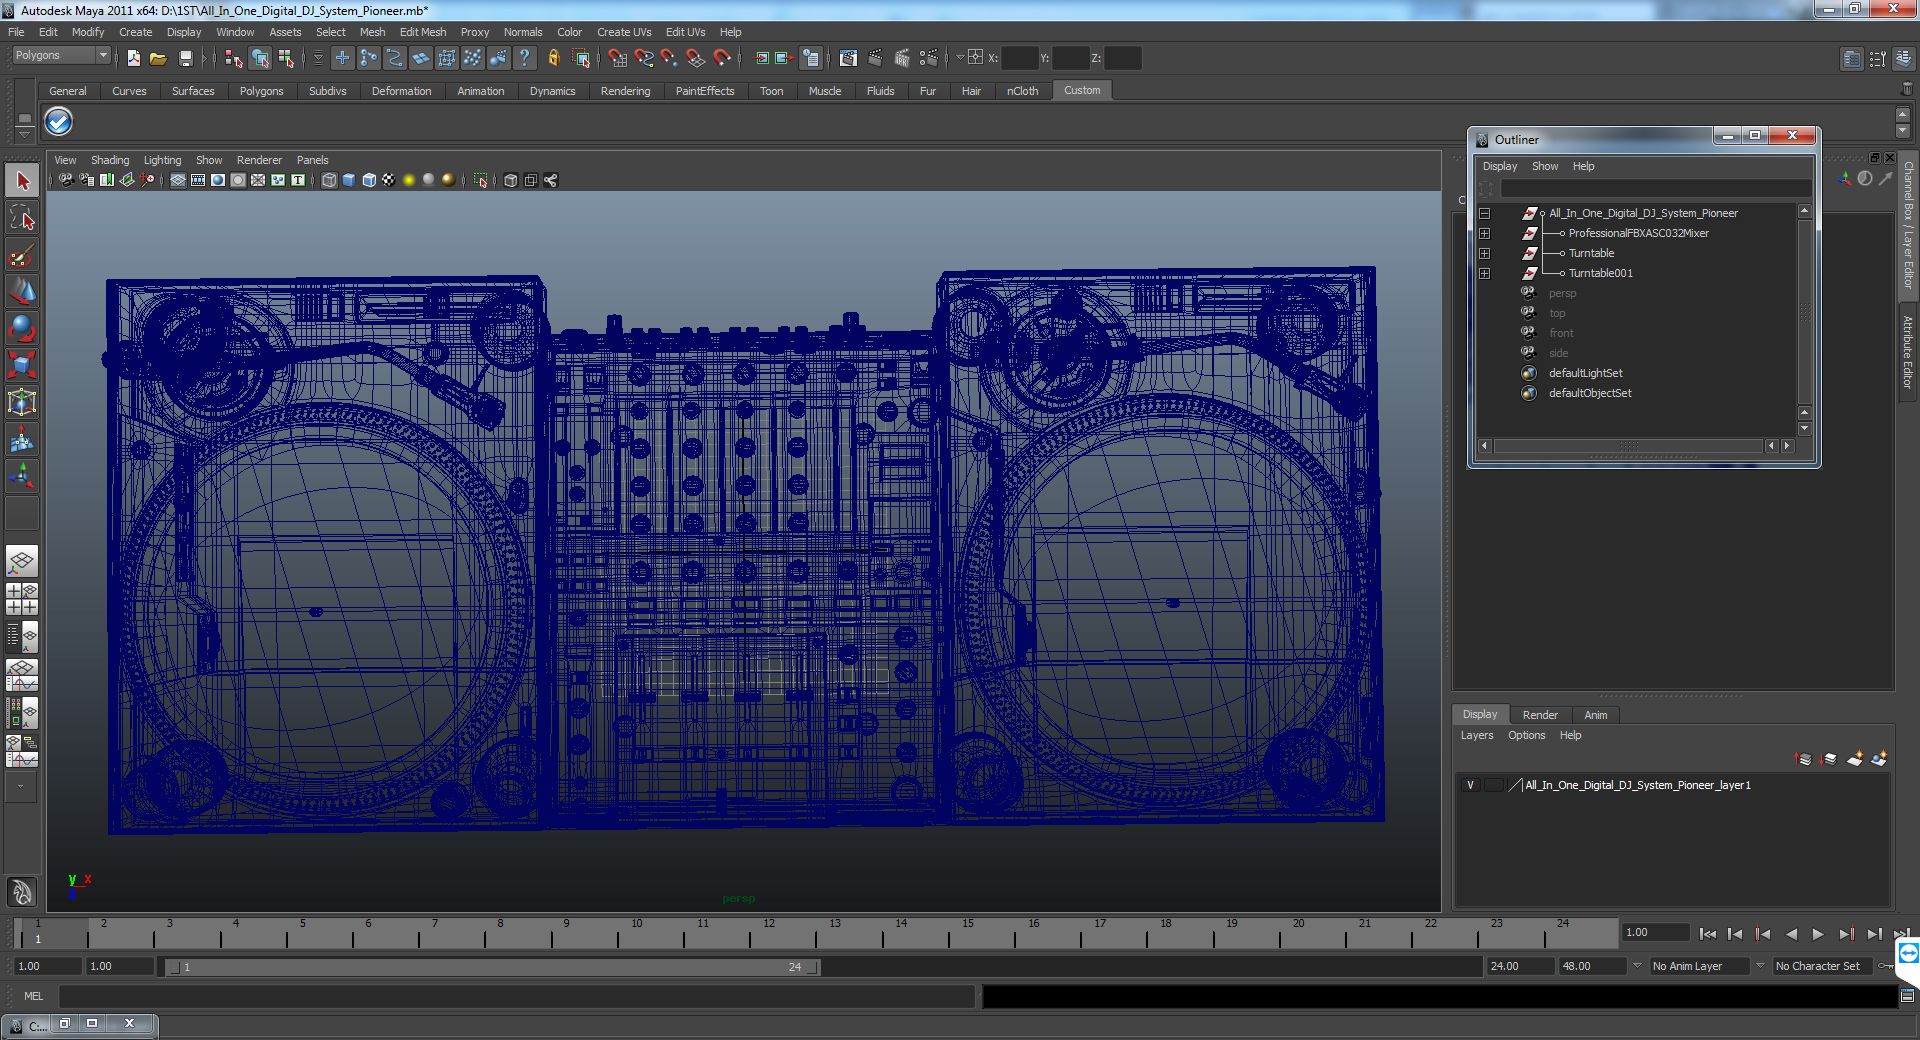Open the Script Editor icon

tap(1907, 995)
